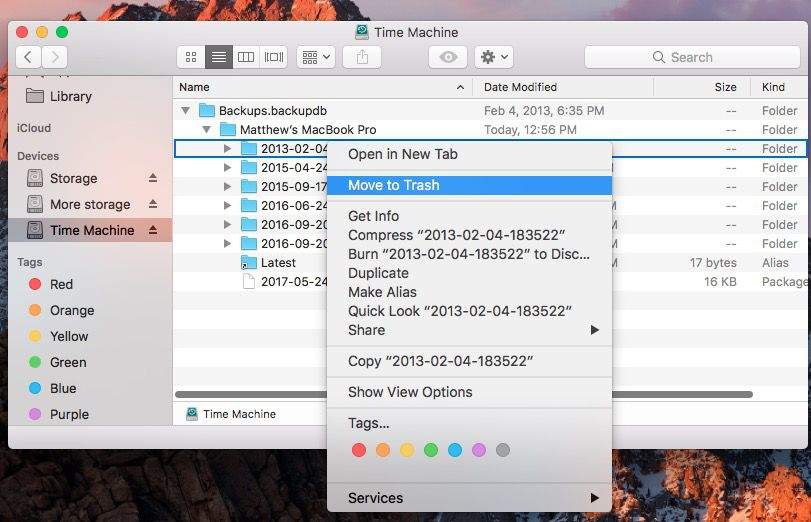The height and width of the screenshot is (522, 811).
Task: Open the Services submenu
Action: [470, 498]
